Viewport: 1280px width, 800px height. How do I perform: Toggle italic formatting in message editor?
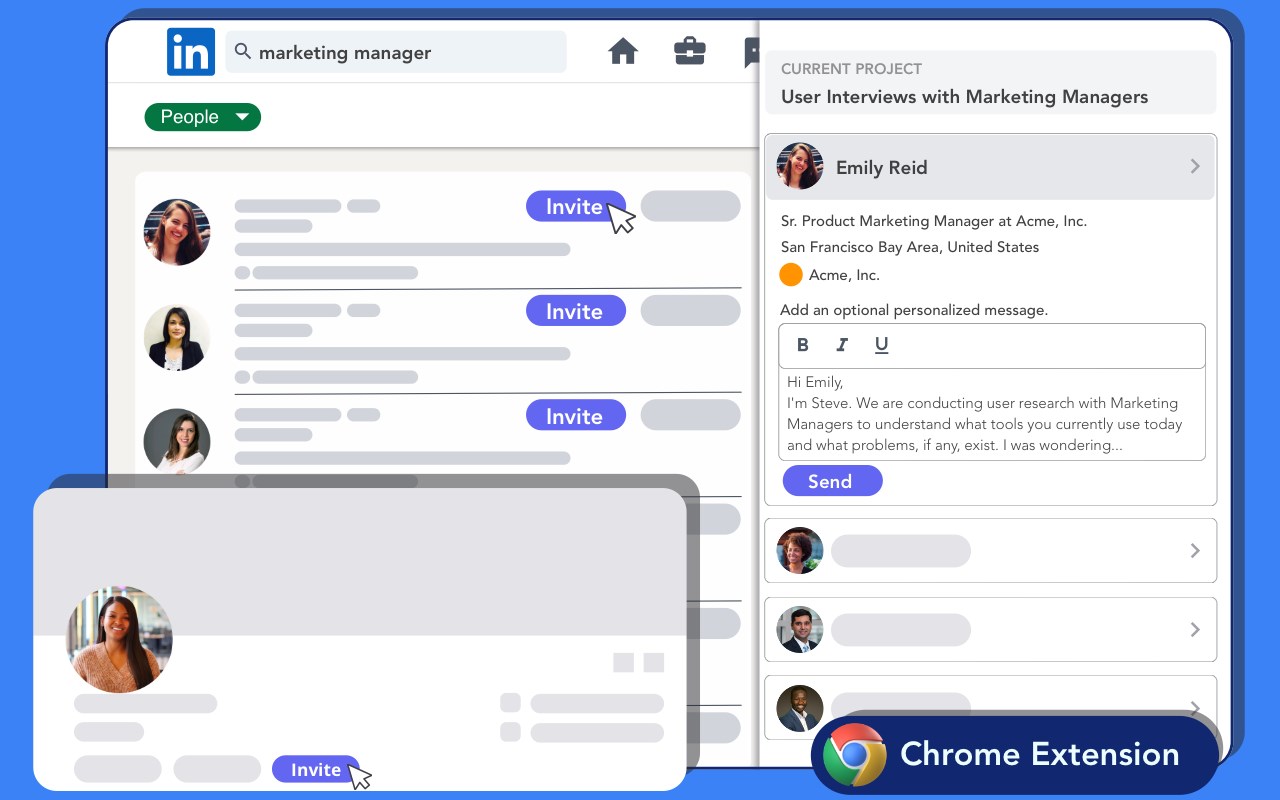[x=842, y=345]
